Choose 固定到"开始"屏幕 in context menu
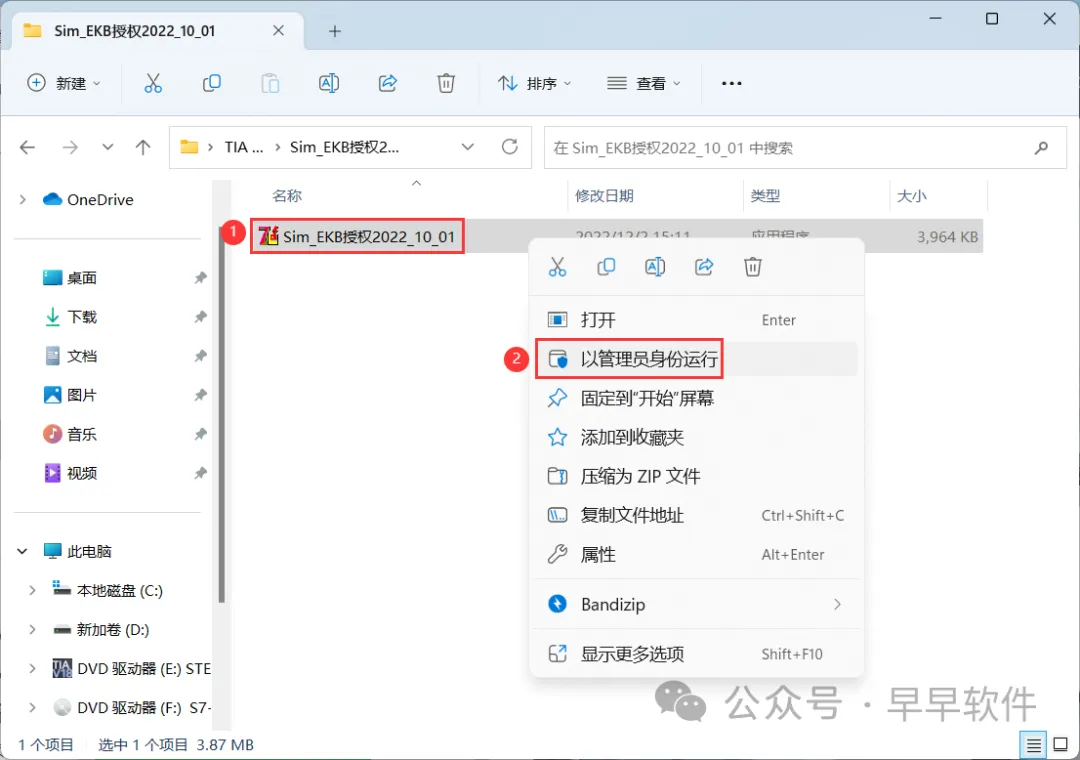This screenshot has width=1080, height=760. tap(696, 398)
